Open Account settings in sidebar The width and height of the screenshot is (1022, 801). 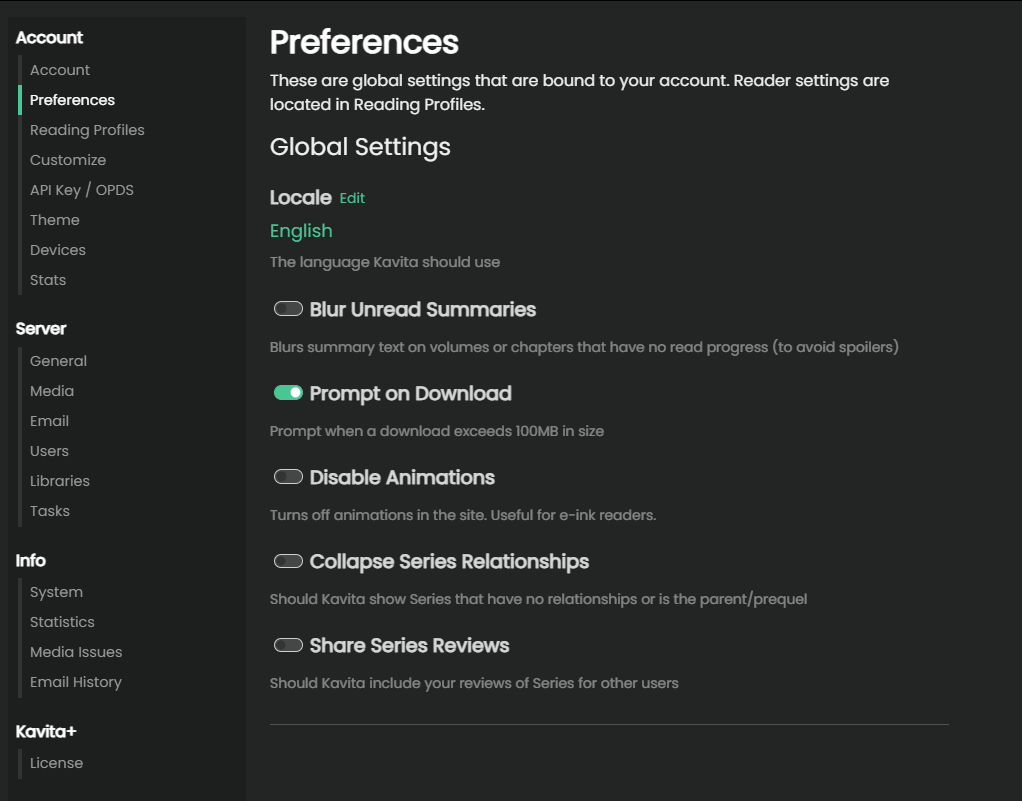click(x=60, y=70)
